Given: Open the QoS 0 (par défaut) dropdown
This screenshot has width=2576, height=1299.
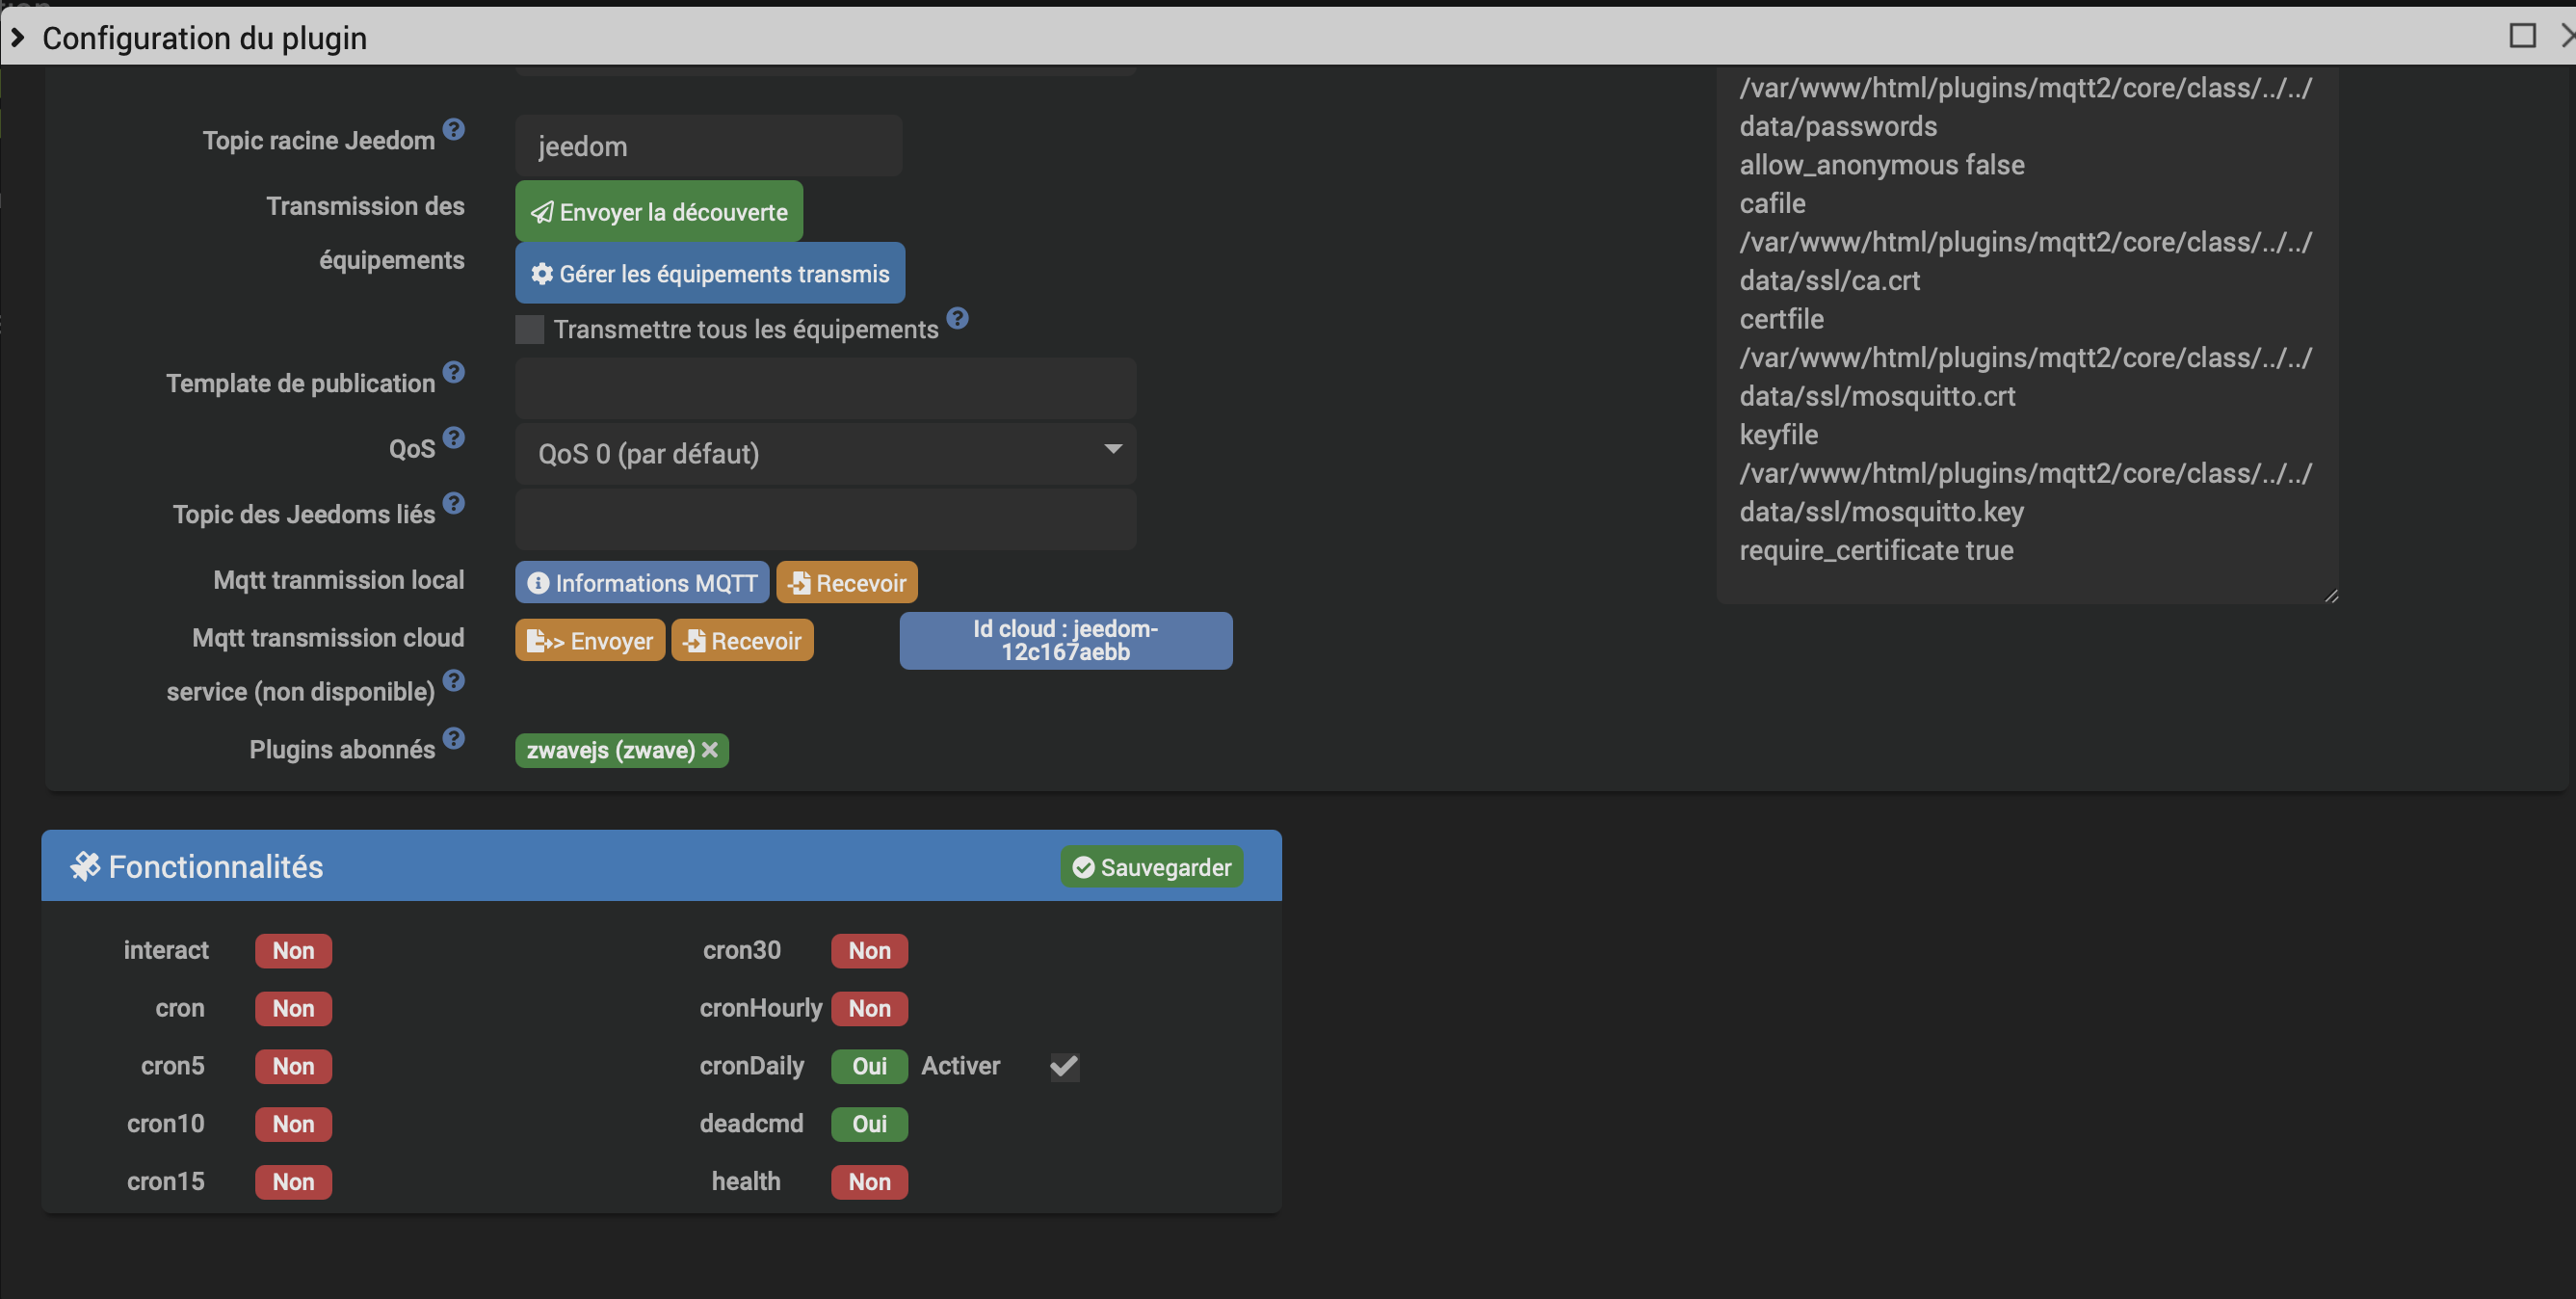Looking at the screenshot, I should pos(825,453).
